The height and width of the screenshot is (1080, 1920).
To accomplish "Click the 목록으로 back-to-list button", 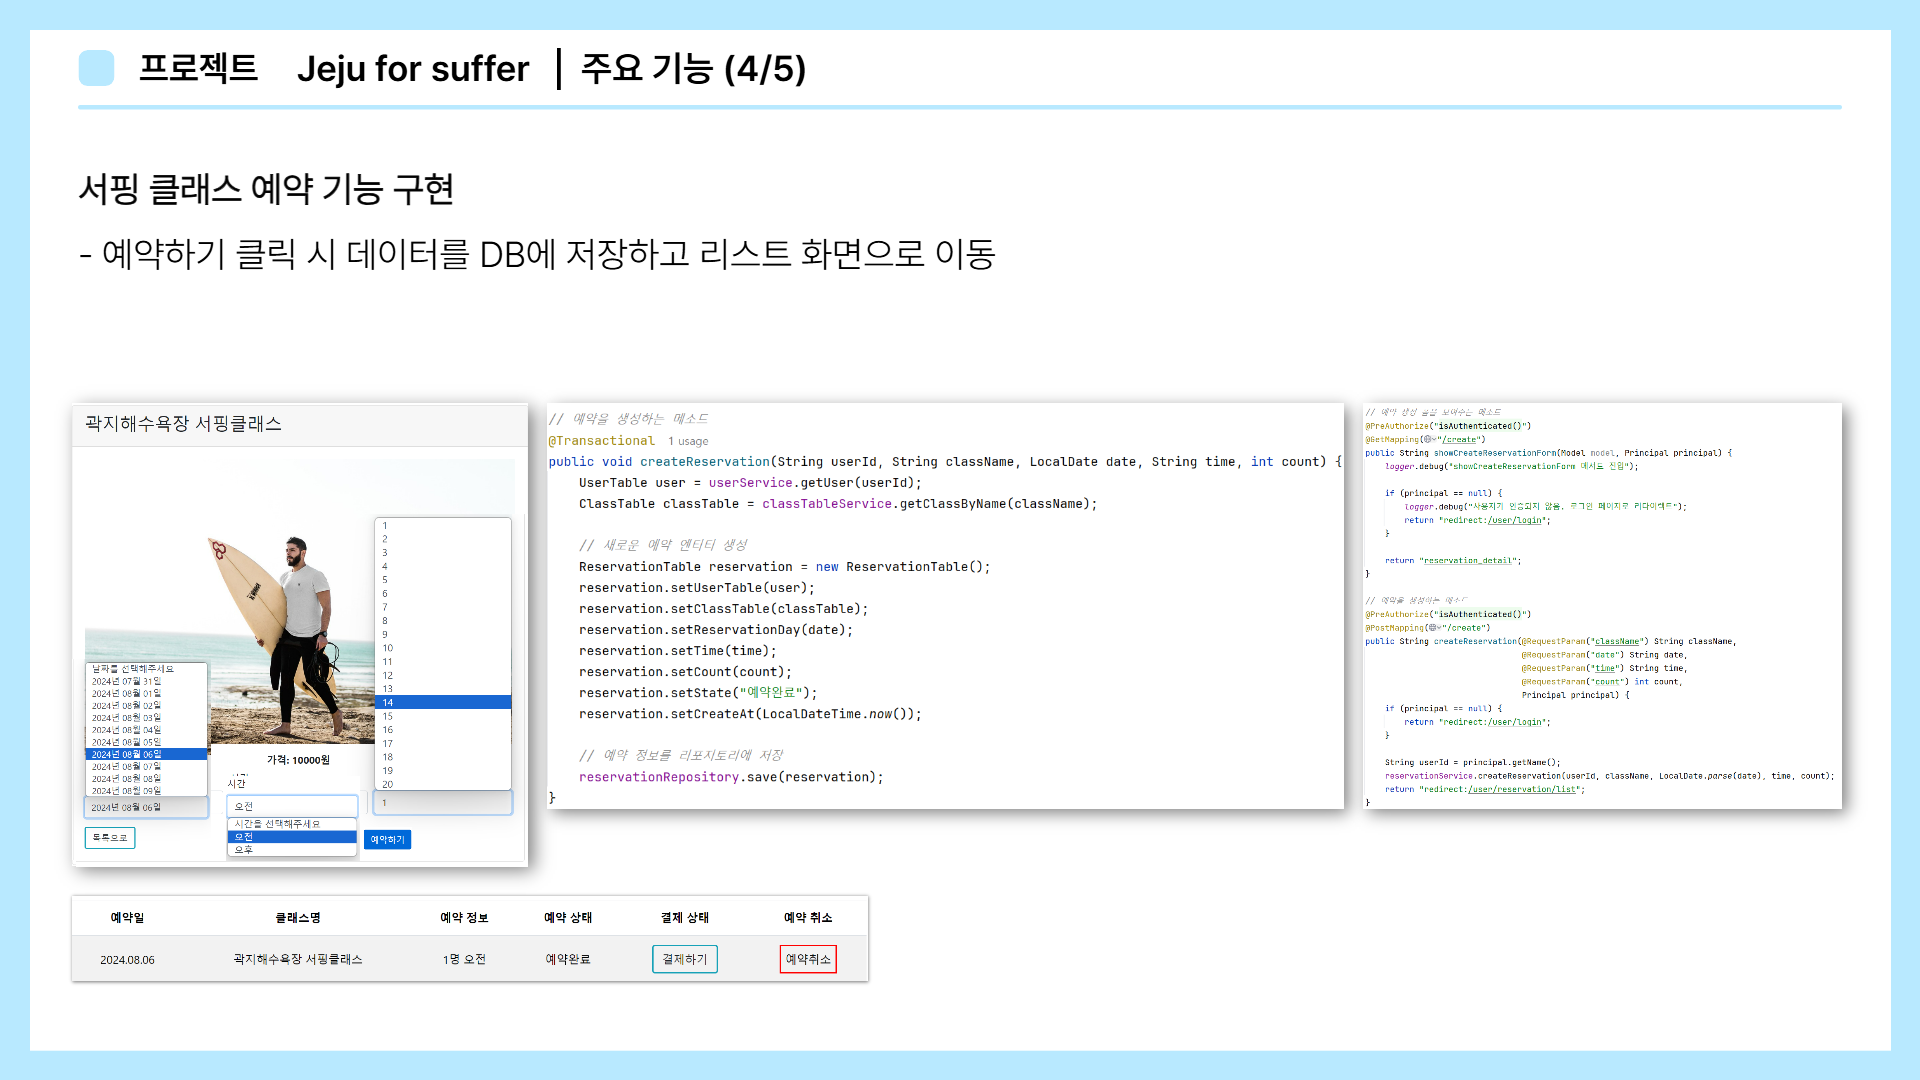I will 110,838.
